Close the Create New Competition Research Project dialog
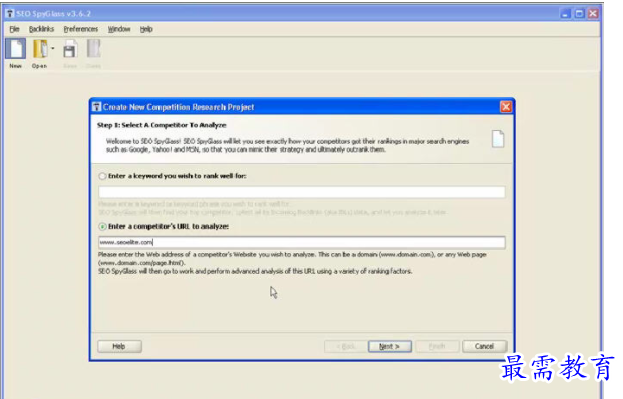This screenshot has height=399, width=623. (506, 107)
